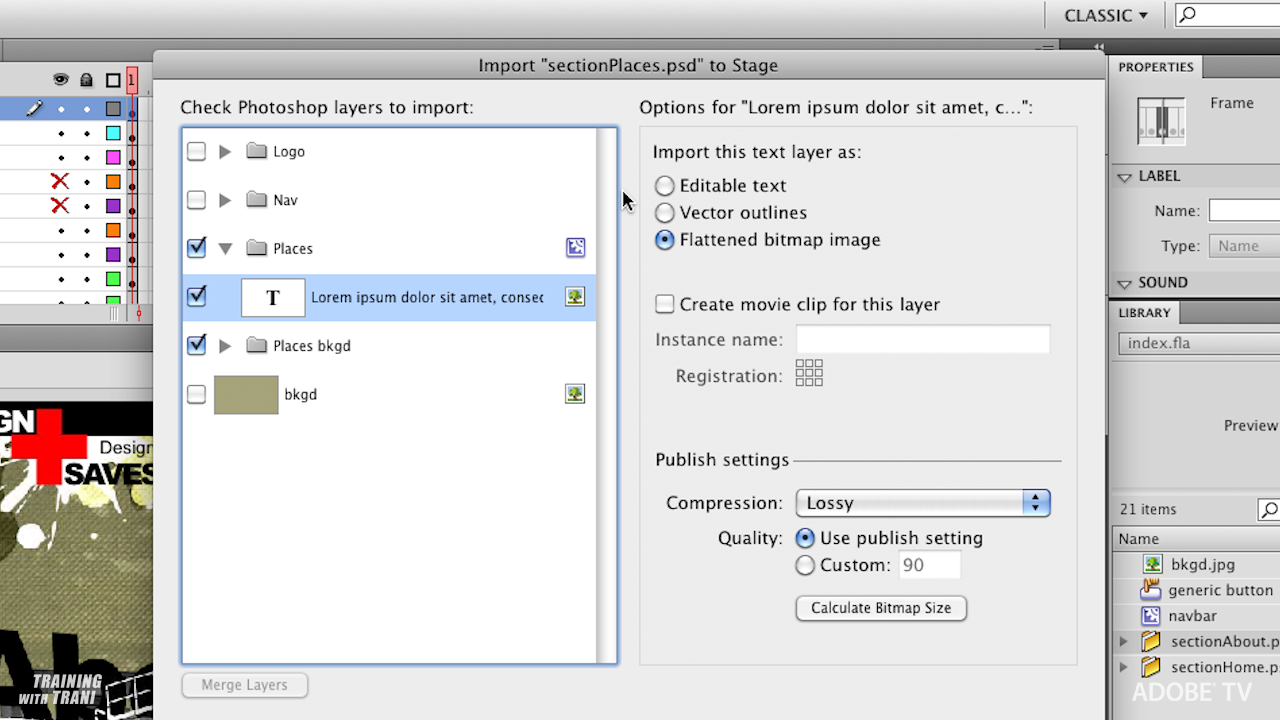Screen dimensions: 1280x720
Task: Select the Vector outlines radio option
Action: click(x=664, y=213)
